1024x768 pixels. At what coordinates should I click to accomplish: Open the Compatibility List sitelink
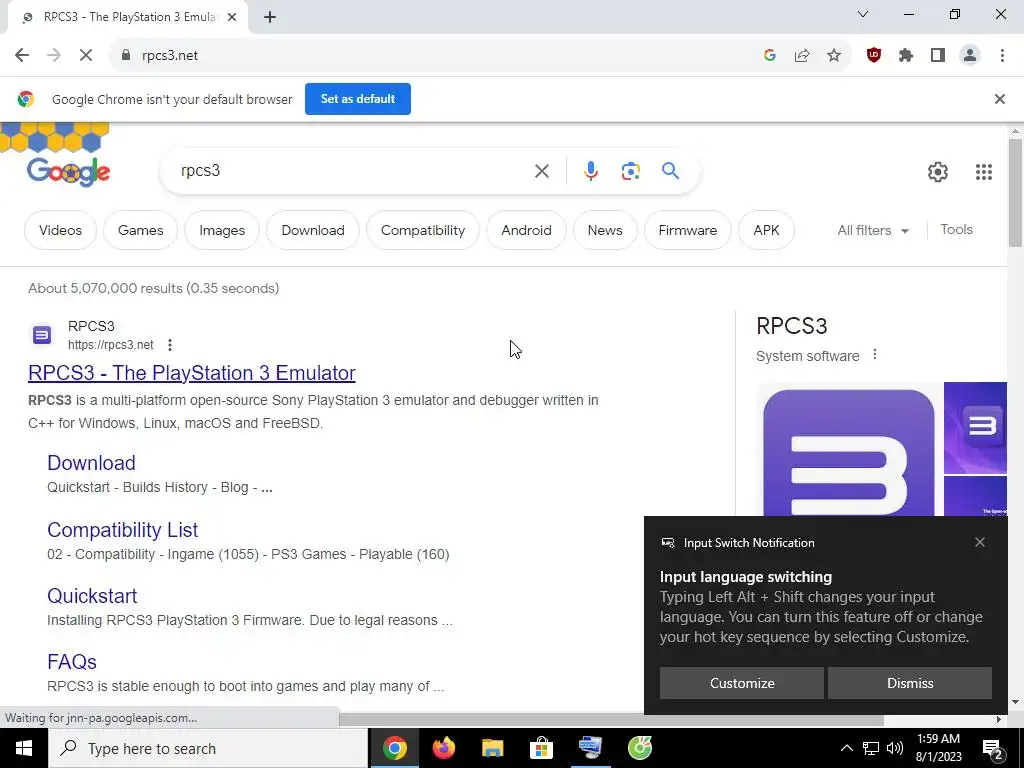tap(123, 530)
